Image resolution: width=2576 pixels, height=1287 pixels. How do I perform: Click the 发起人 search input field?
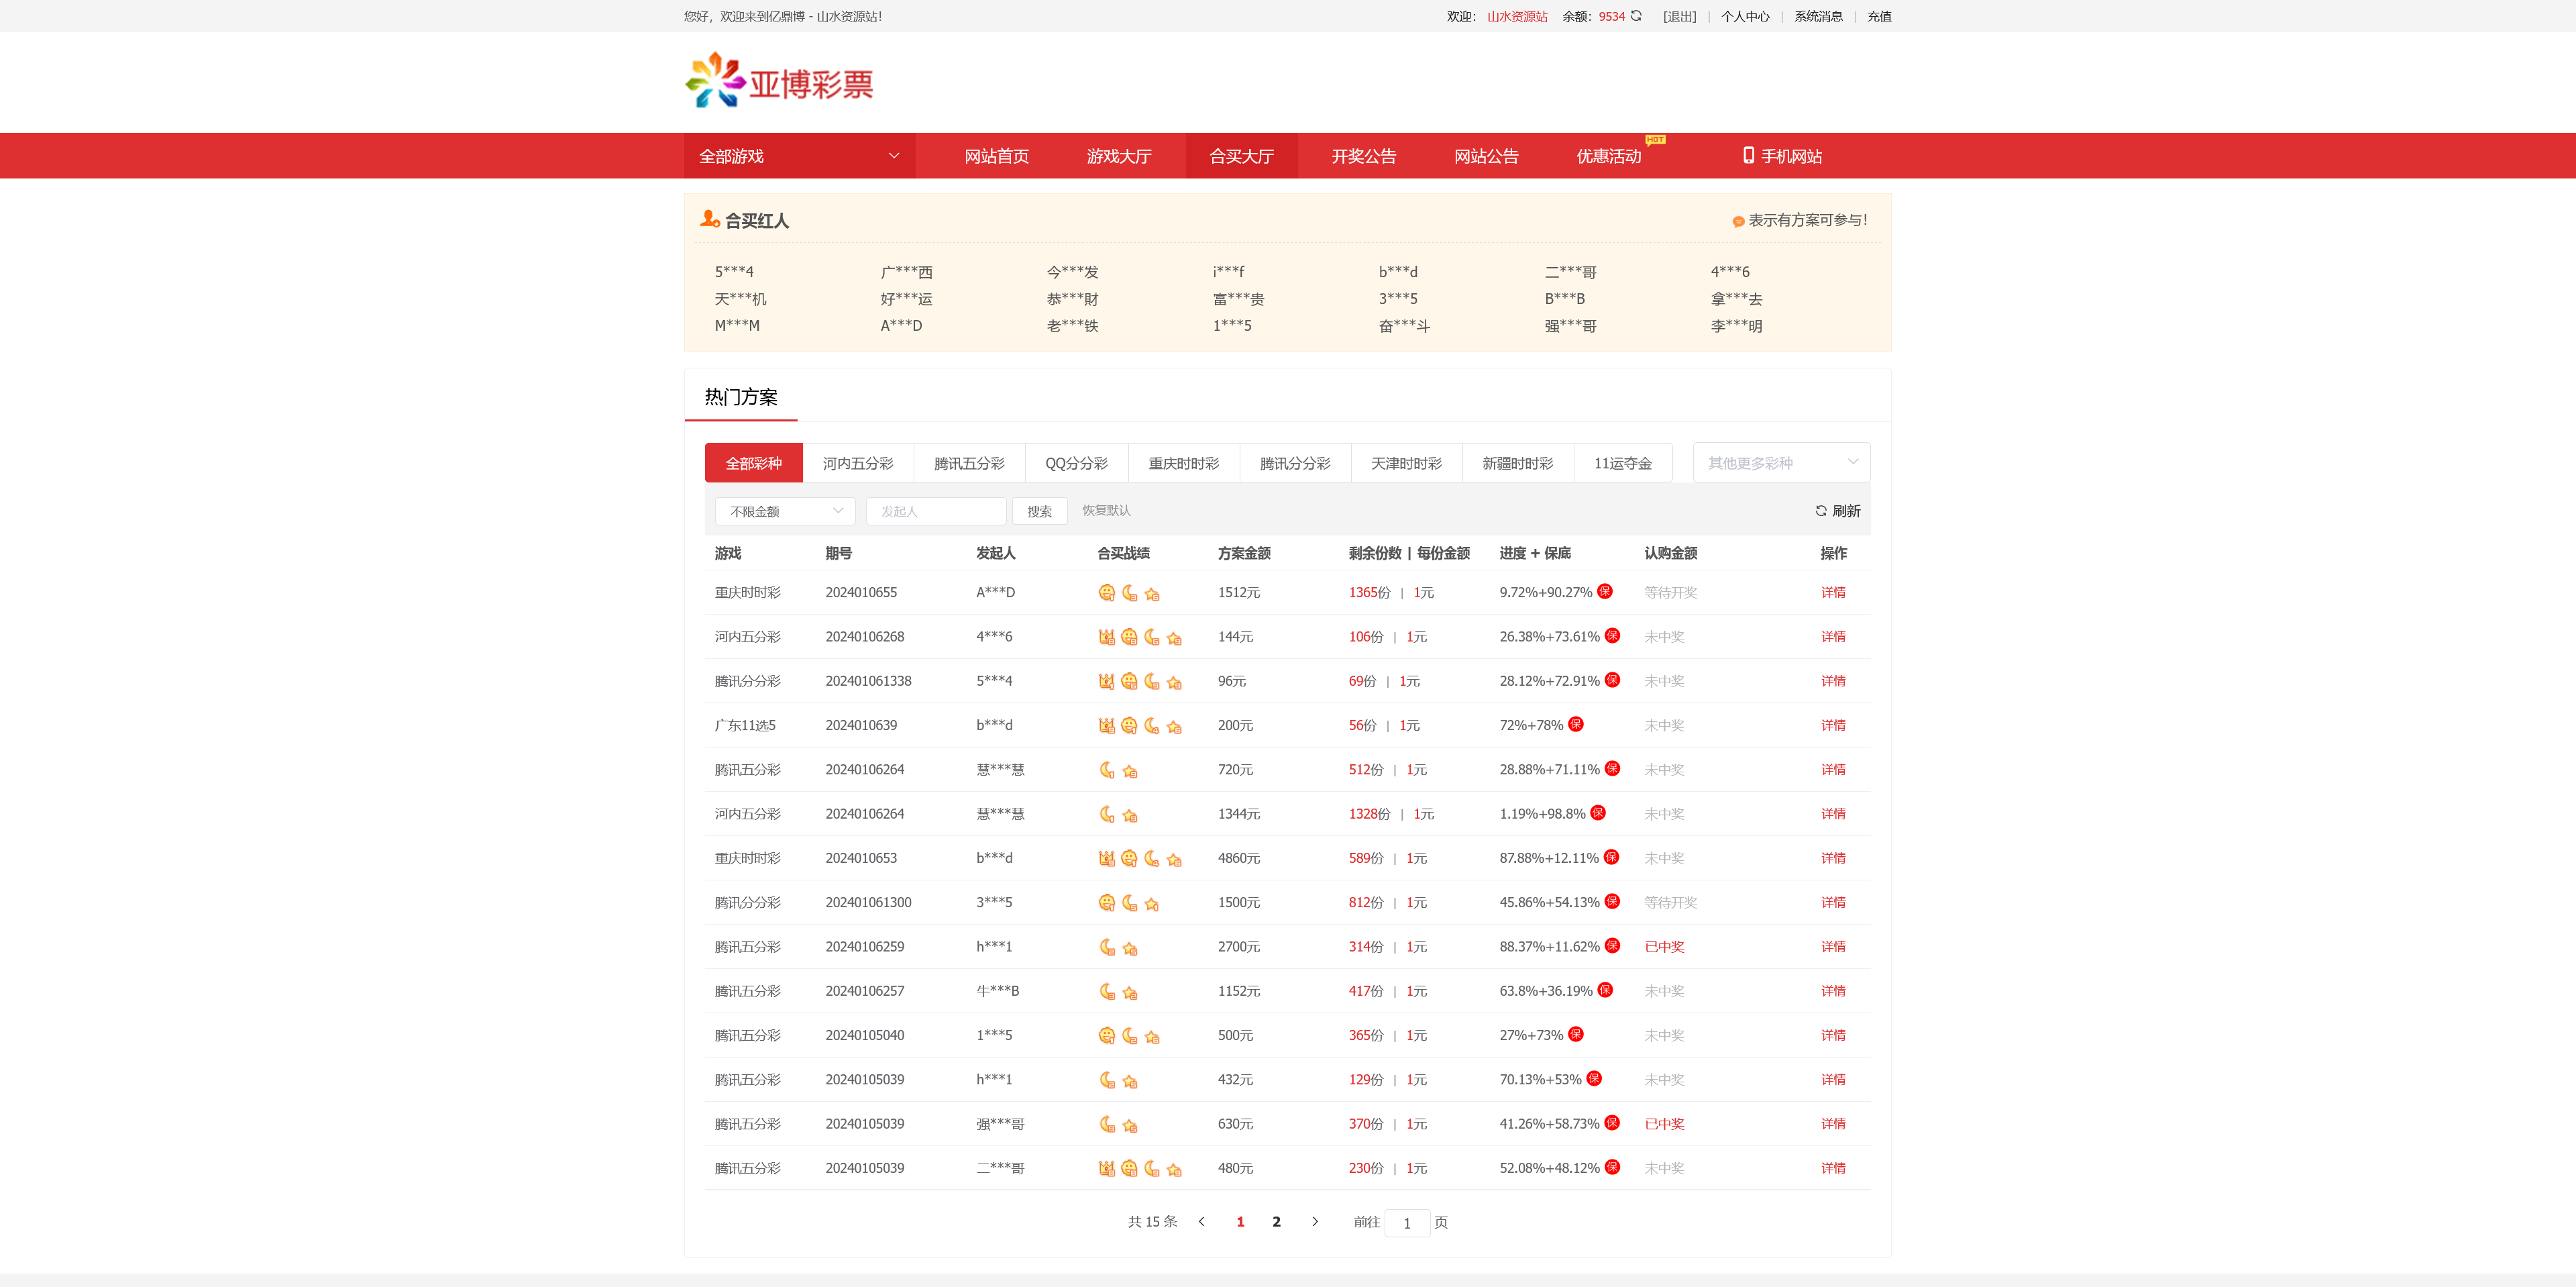tap(936, 511)
